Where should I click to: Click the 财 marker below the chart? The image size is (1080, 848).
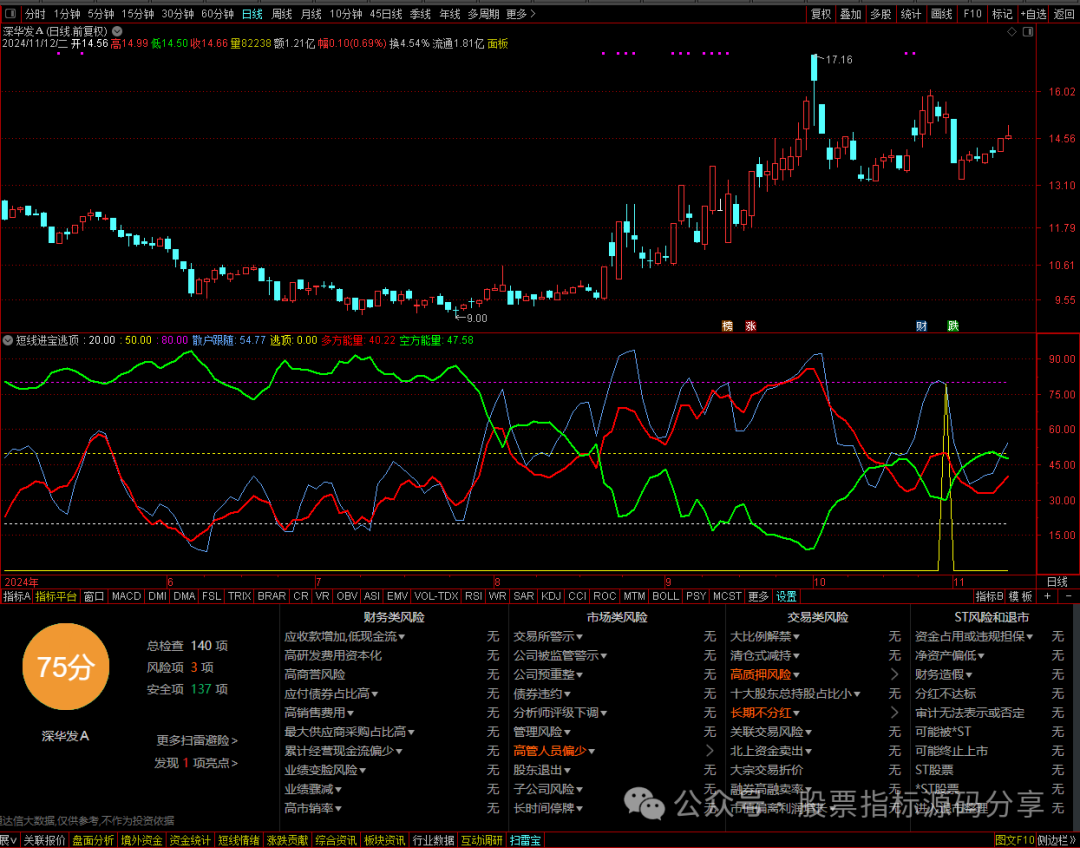pyautogui.click(x=921, y=326)
